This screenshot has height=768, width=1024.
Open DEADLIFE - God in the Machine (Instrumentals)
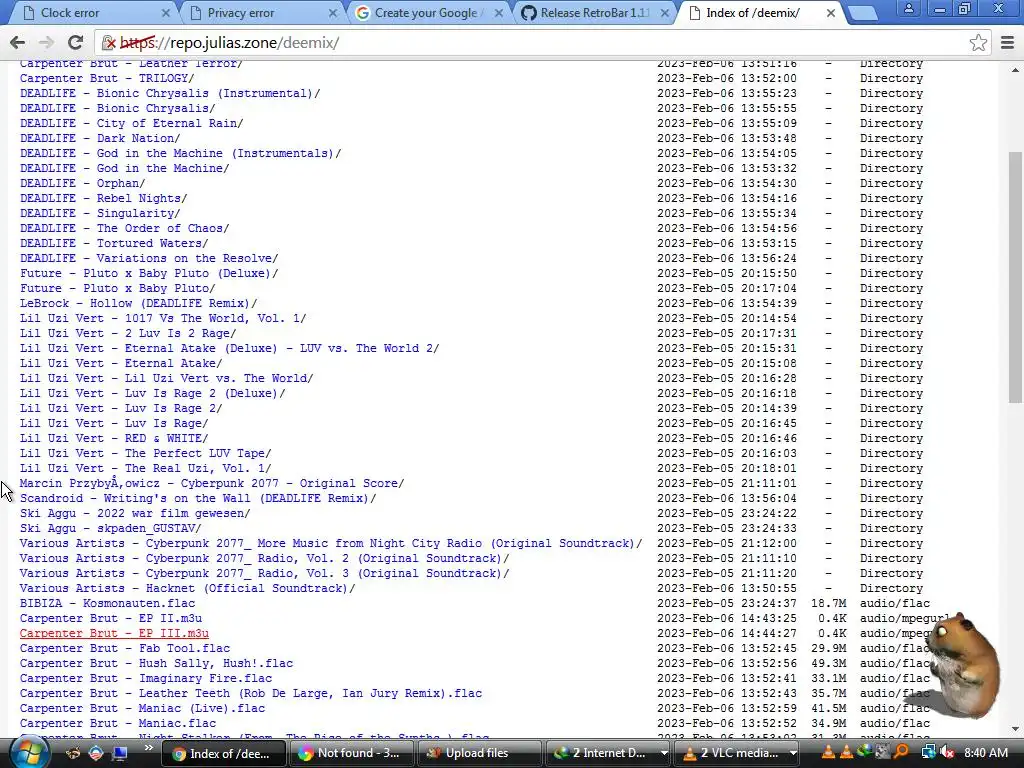pos(180,153)
